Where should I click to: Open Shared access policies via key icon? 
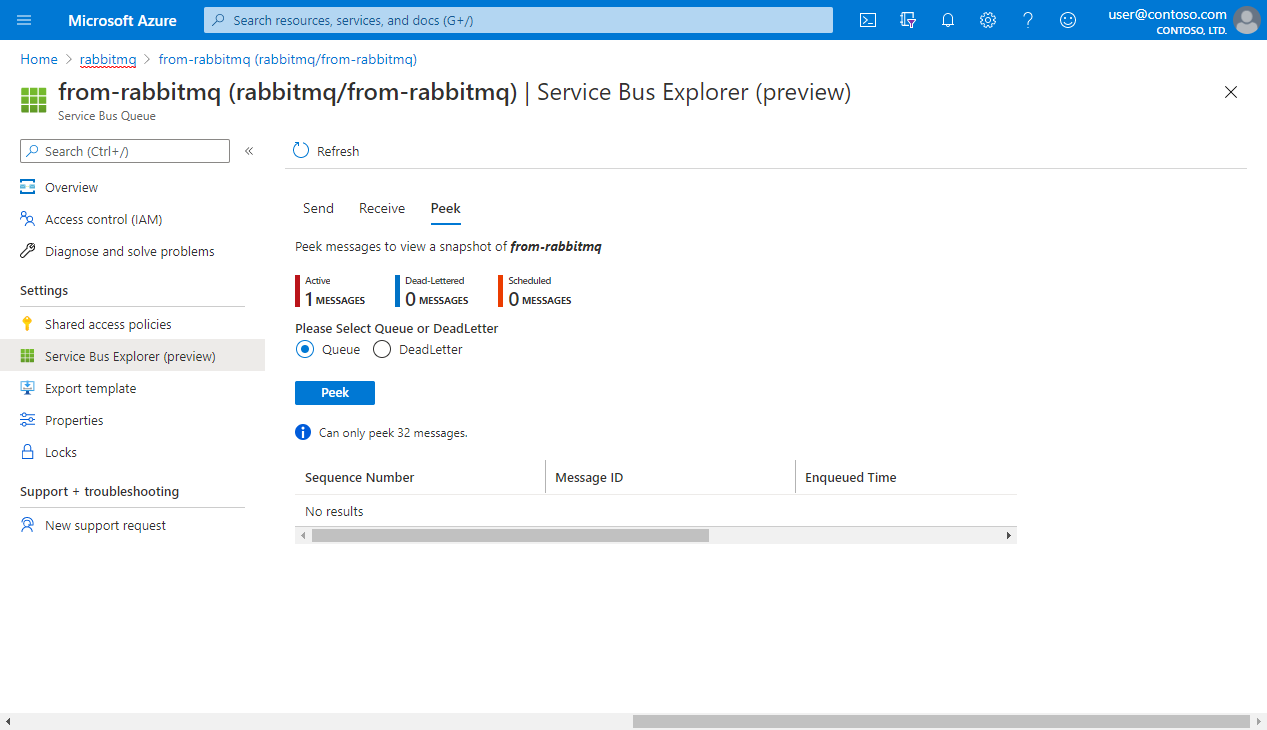point(107,323)
